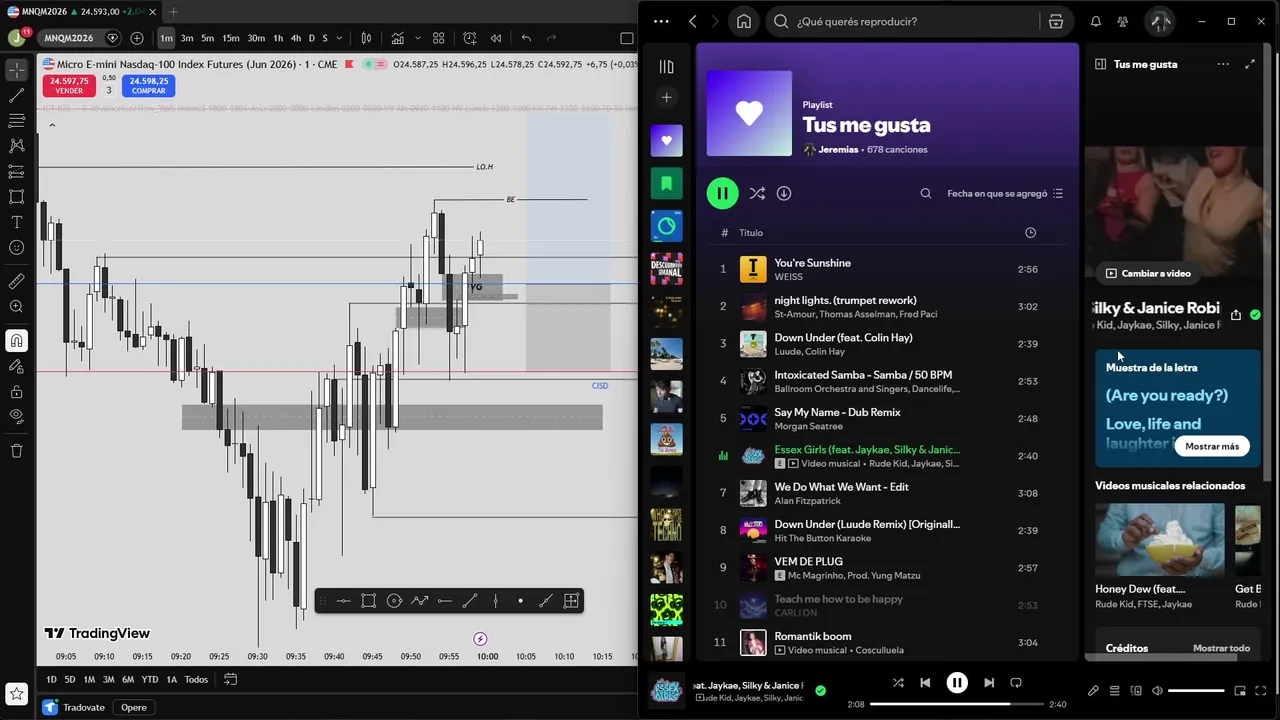This screenshot has height=720, width=1280.
Task: Open Honey Dew related video thumbnail
Action: (x=1160, y=540)
